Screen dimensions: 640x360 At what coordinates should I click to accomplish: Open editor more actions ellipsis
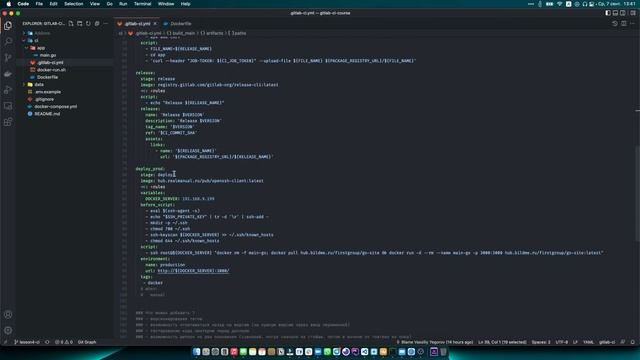point(632,24)
